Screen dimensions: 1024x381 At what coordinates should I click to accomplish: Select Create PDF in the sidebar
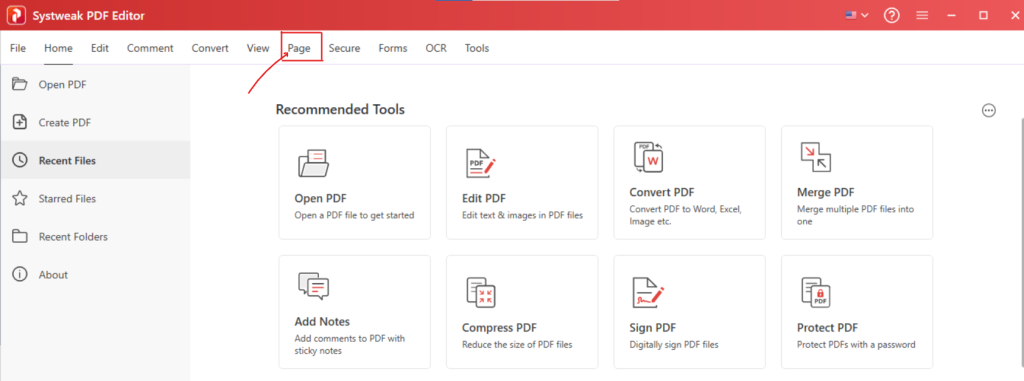tap(95, 122)
